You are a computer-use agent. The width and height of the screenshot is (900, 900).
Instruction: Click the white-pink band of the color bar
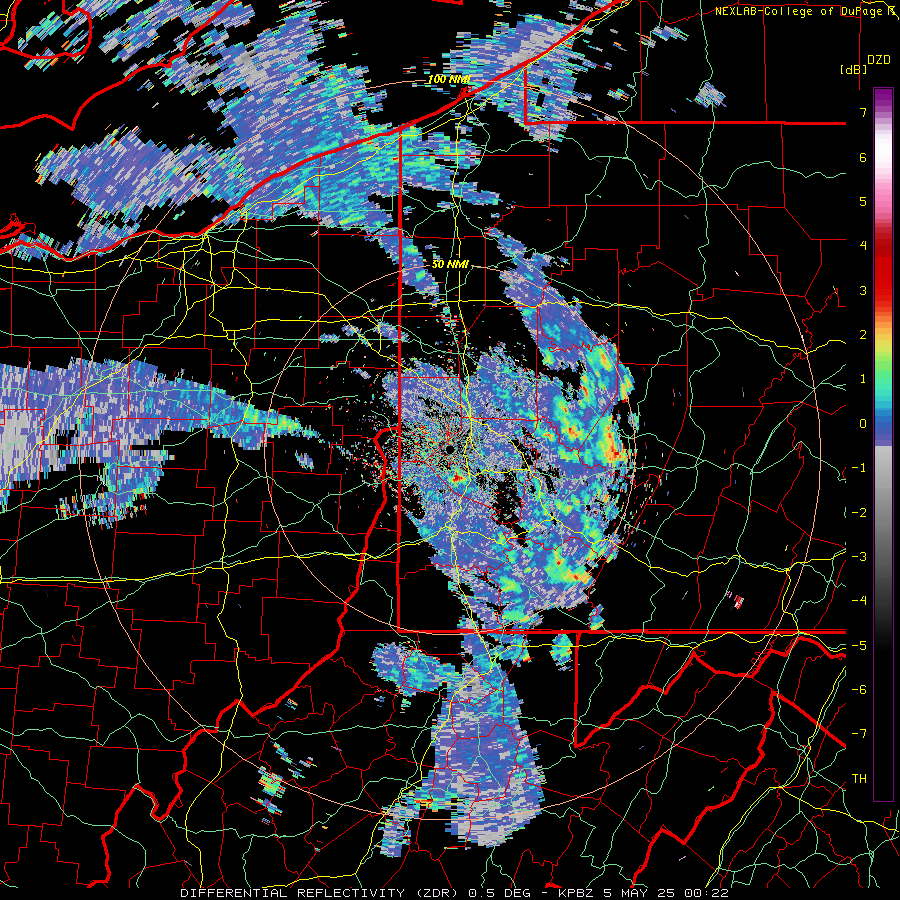tap(883, 155)
